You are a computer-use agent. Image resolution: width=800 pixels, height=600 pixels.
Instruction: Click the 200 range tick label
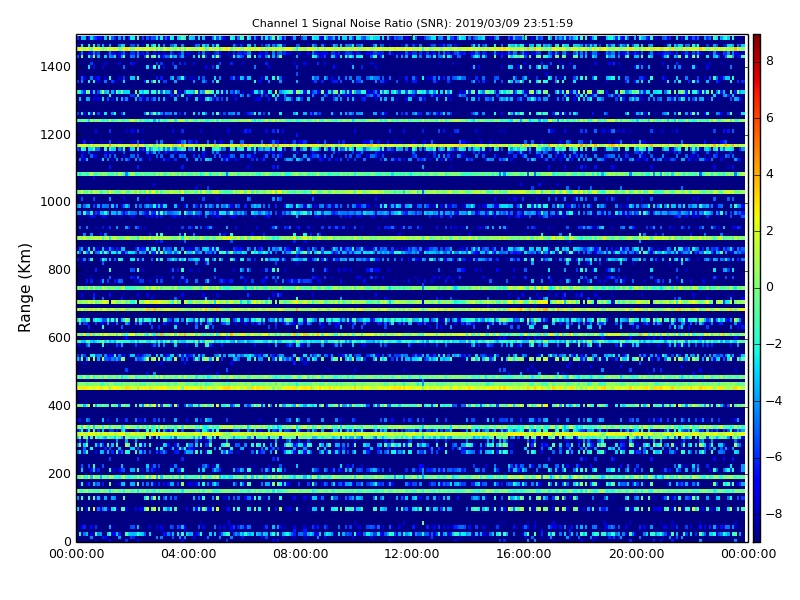[59, 473]
